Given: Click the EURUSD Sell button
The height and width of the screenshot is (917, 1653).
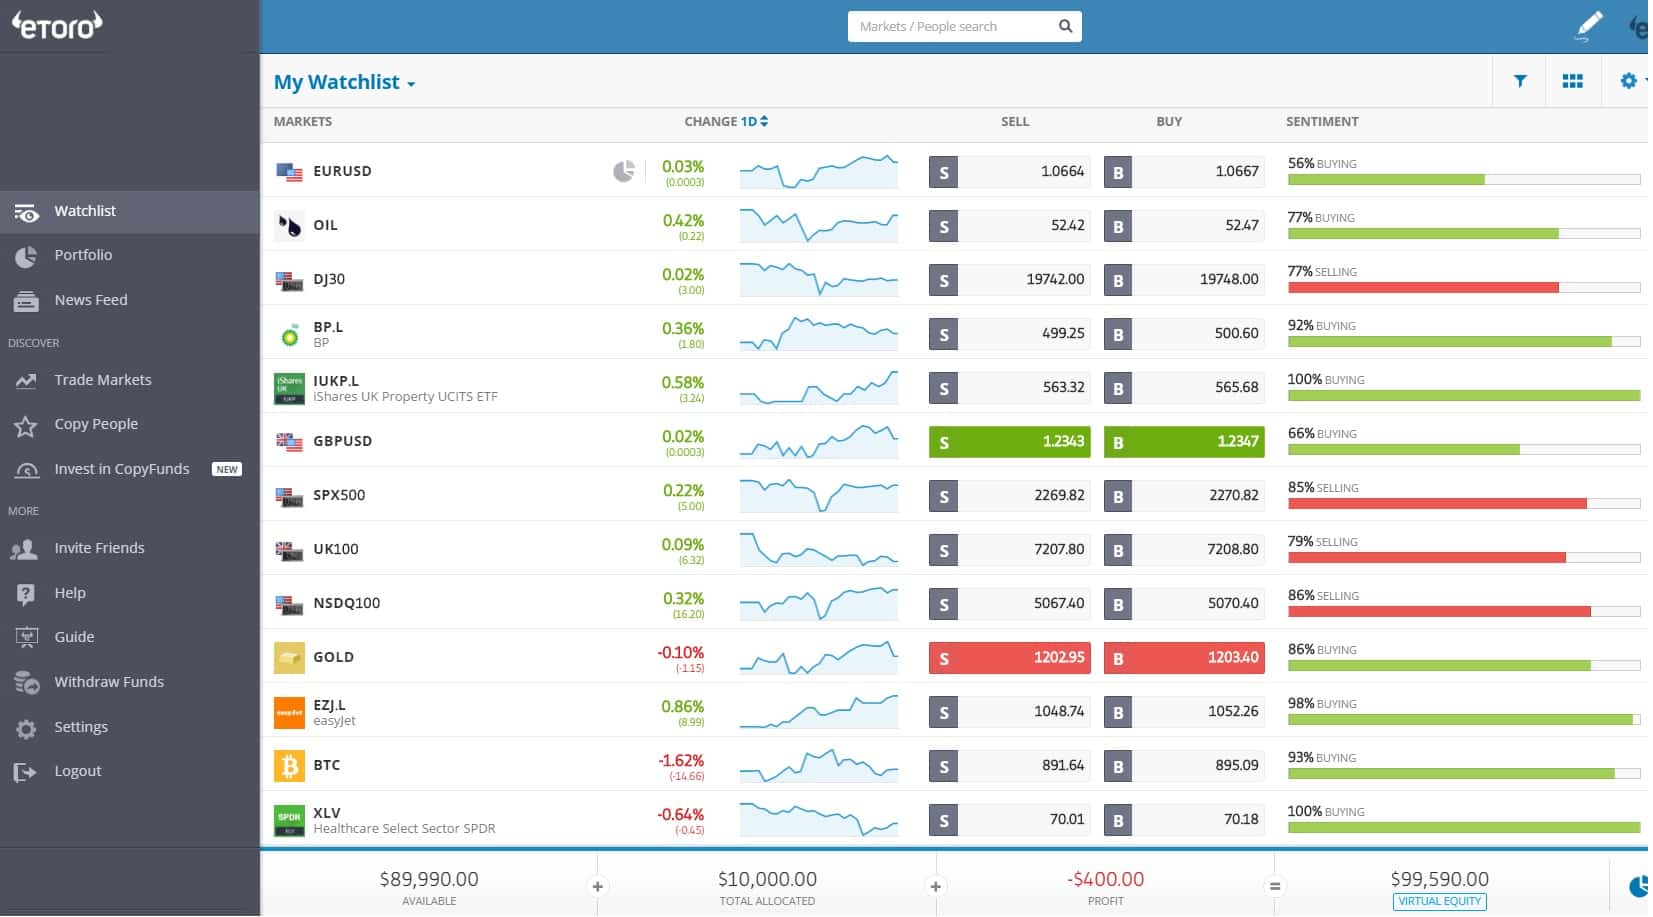Looking at the screenshot, I should pyautogui.click(x=1010, y=172).
